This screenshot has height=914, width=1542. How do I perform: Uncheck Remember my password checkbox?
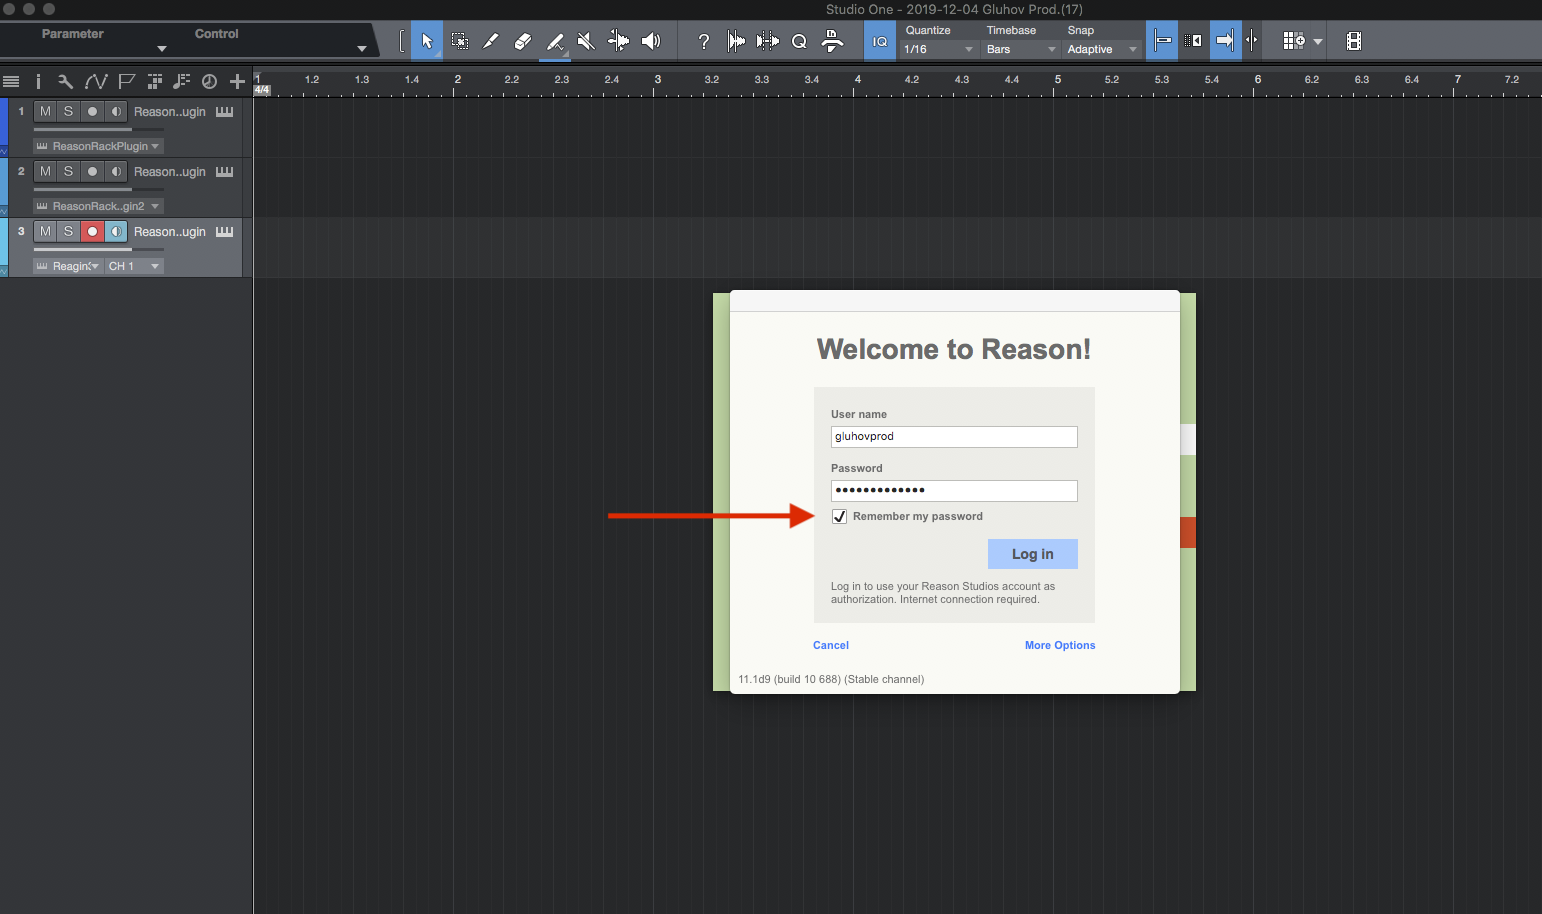[840, 517]
